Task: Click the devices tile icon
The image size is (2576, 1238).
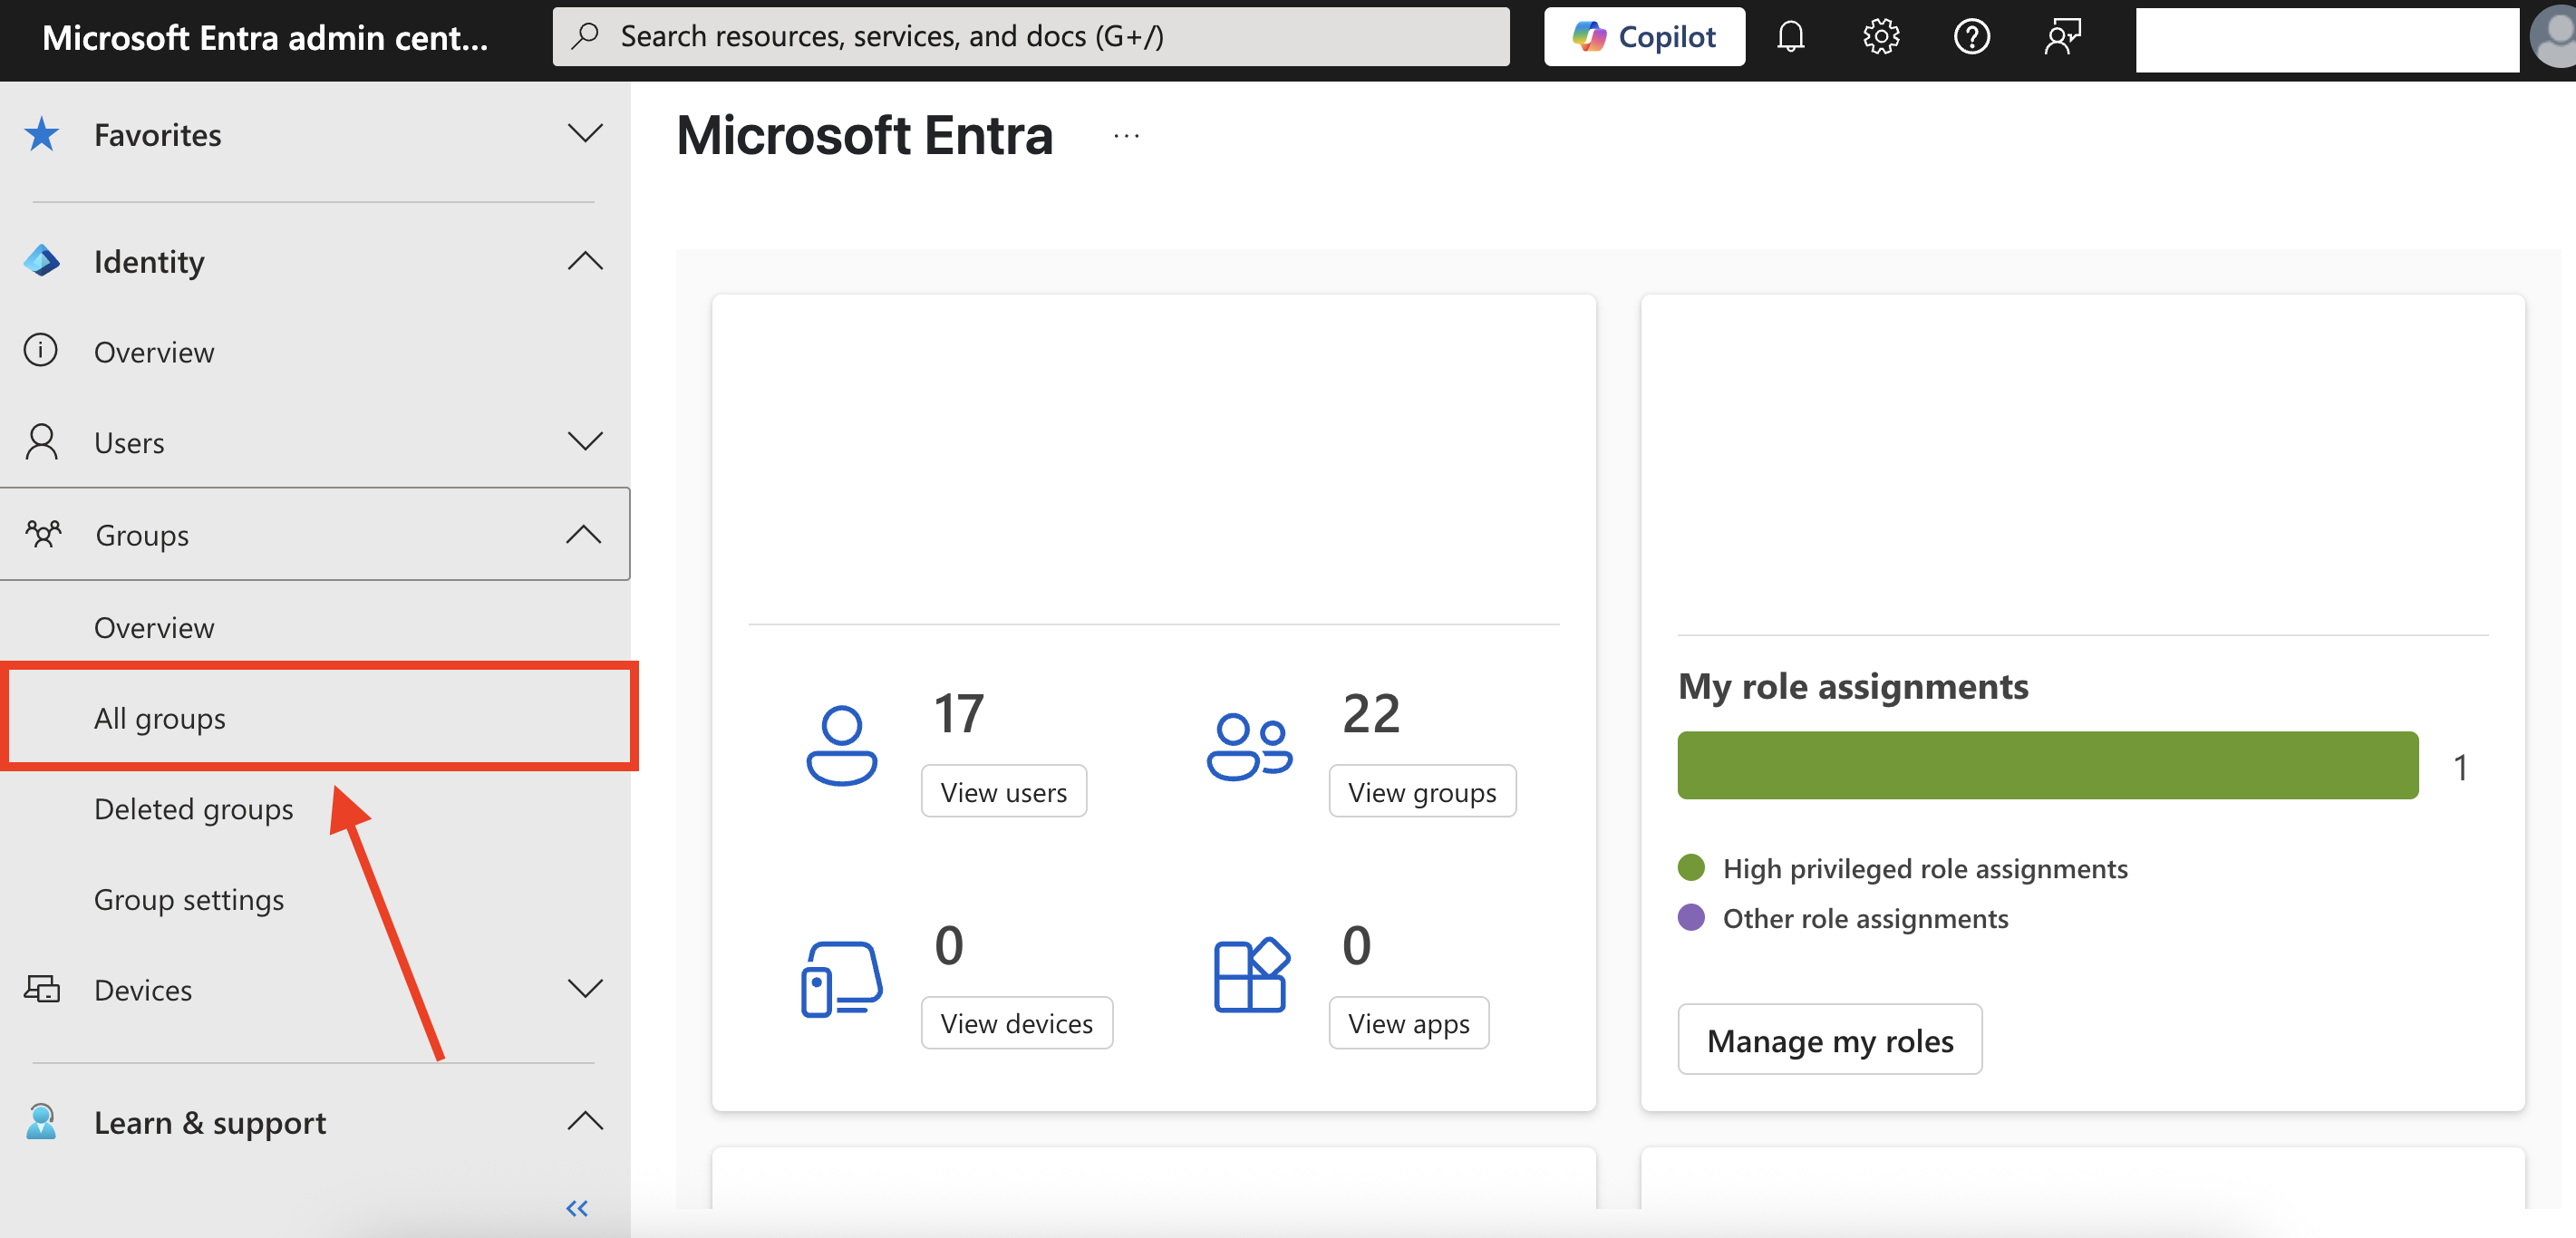Action: point(841,978)
